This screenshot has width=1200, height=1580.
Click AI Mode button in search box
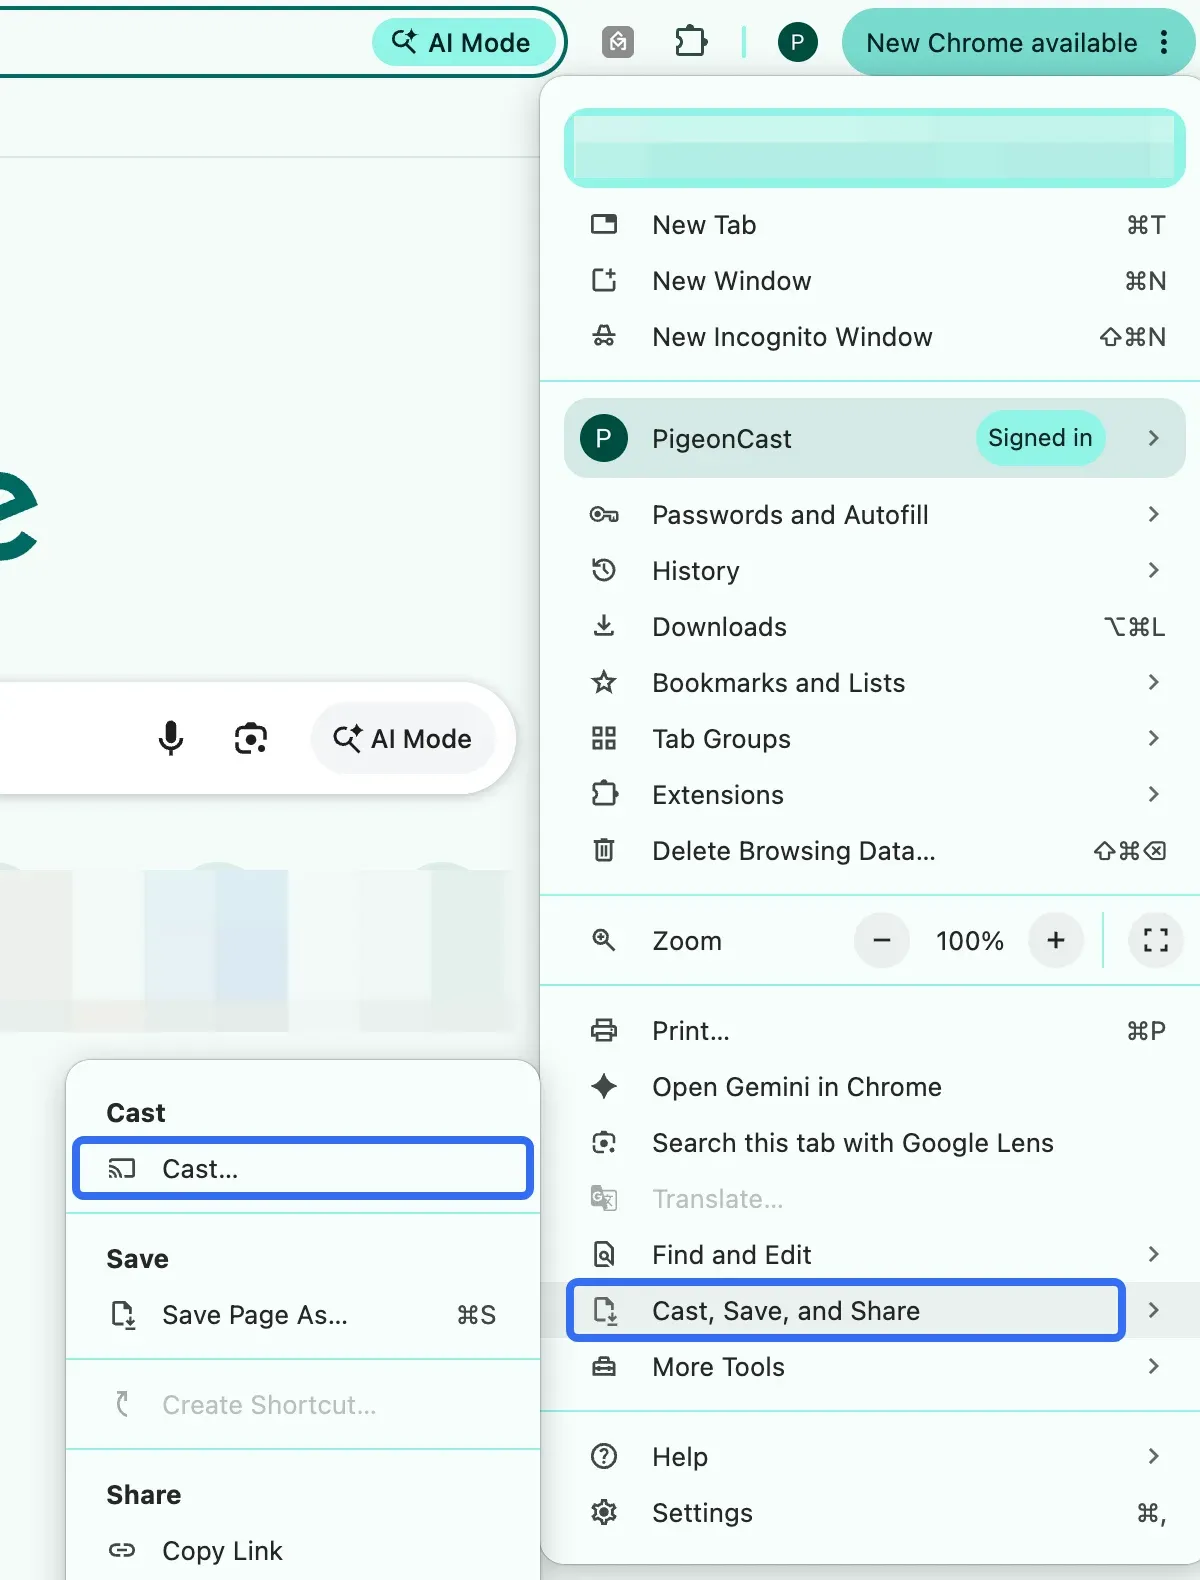pos(403,738)
